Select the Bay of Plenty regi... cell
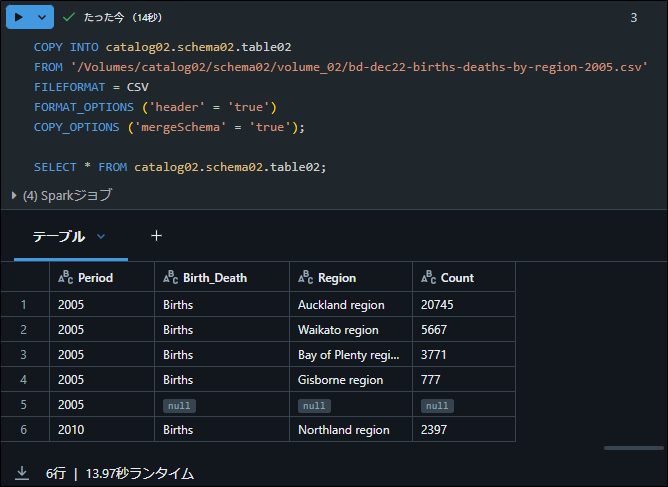This screenshot has height=487, width=668. coord(351,354)
